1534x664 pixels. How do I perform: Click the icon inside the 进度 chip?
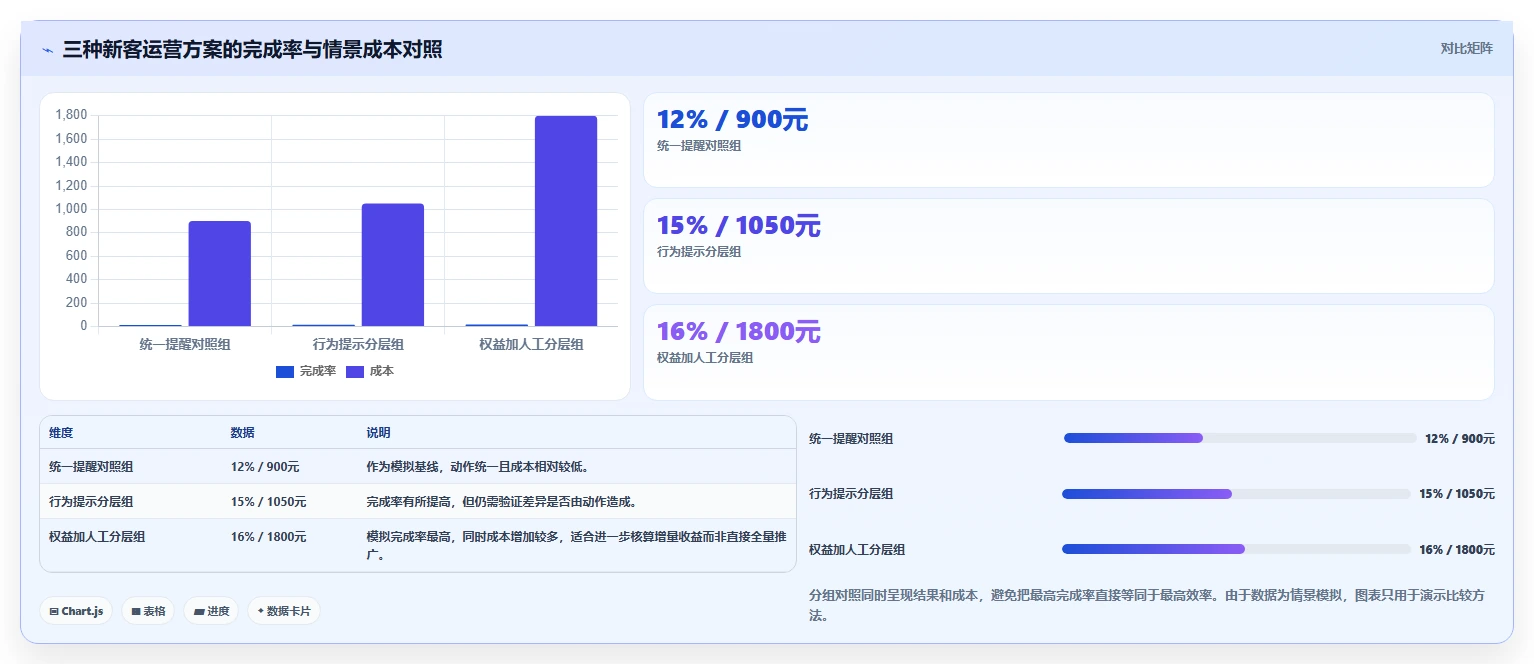click(199, 611)
